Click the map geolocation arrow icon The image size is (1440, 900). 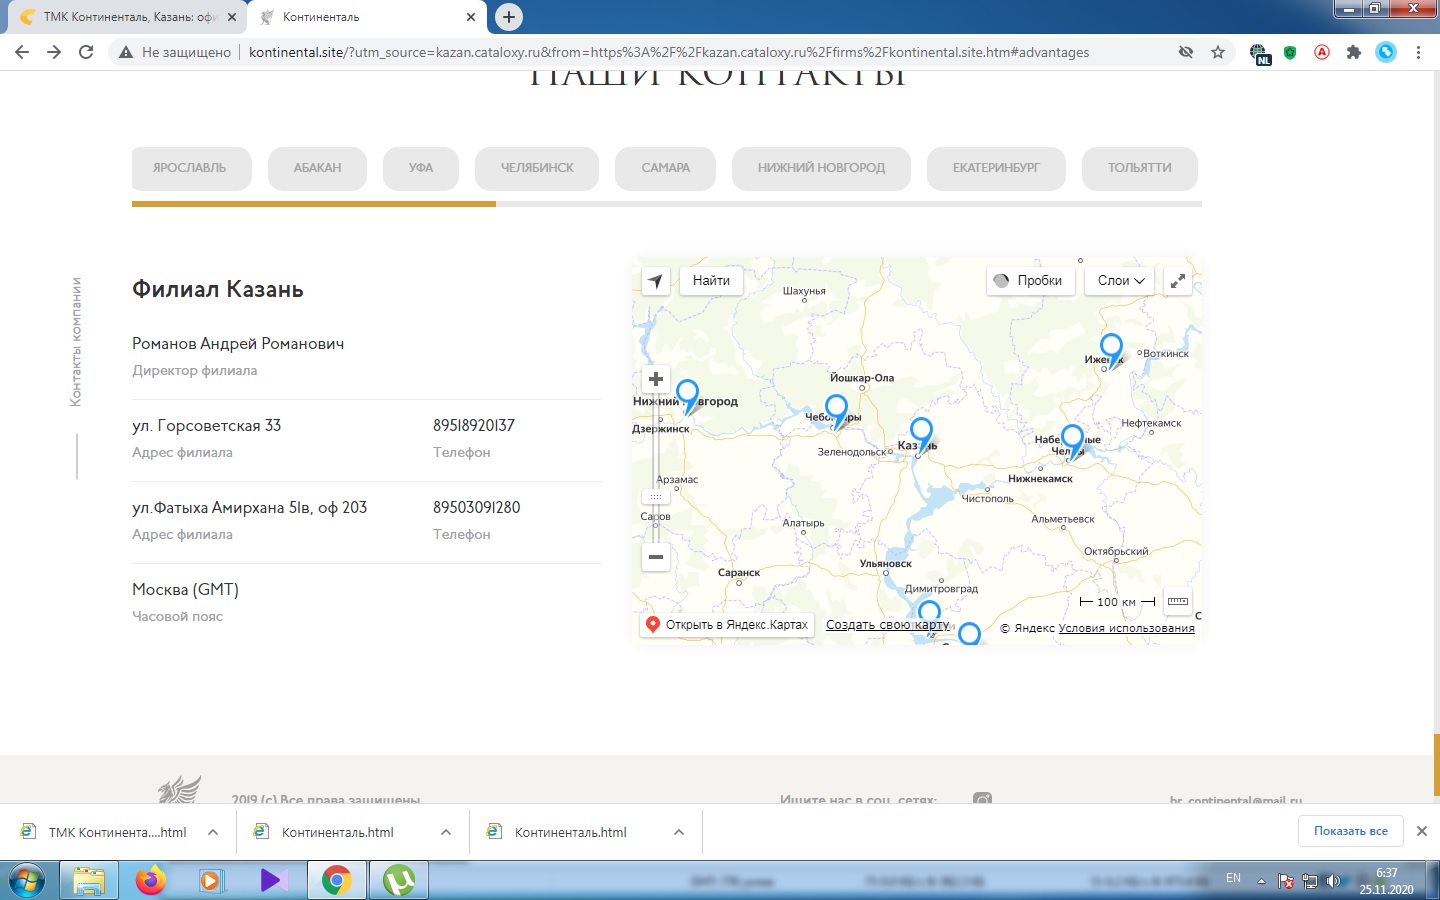[x=655, y=281]
